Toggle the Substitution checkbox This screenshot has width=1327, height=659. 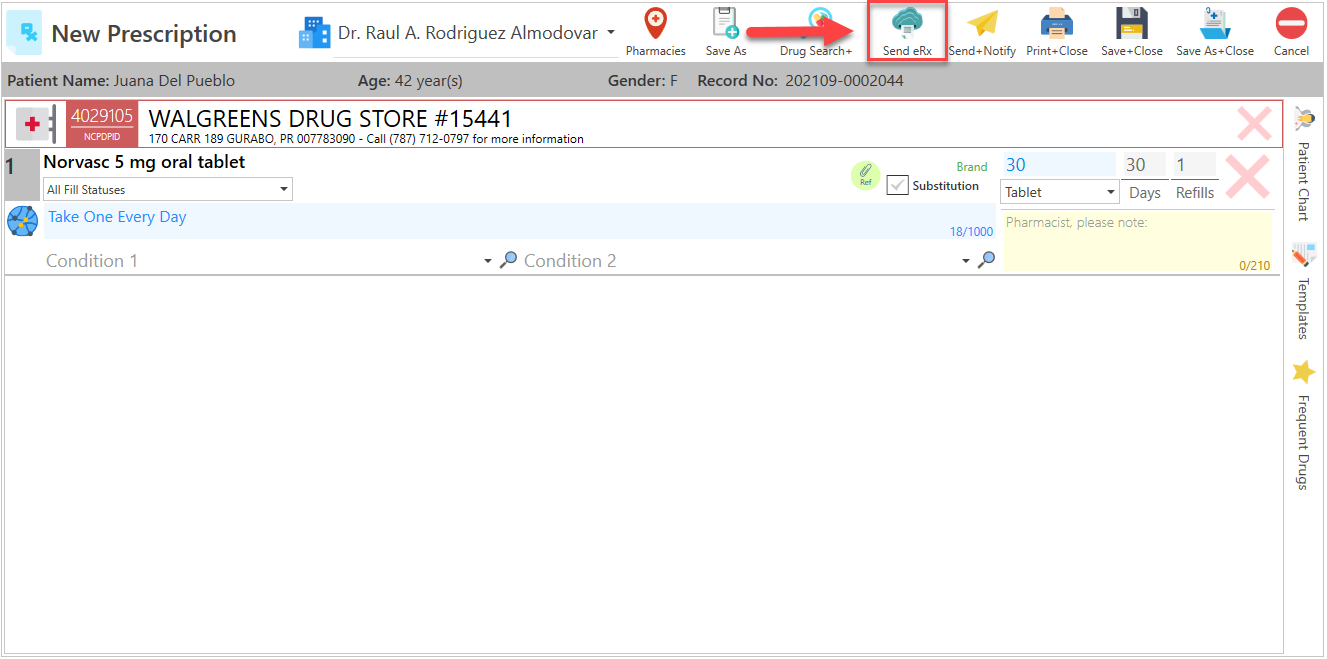897,185
